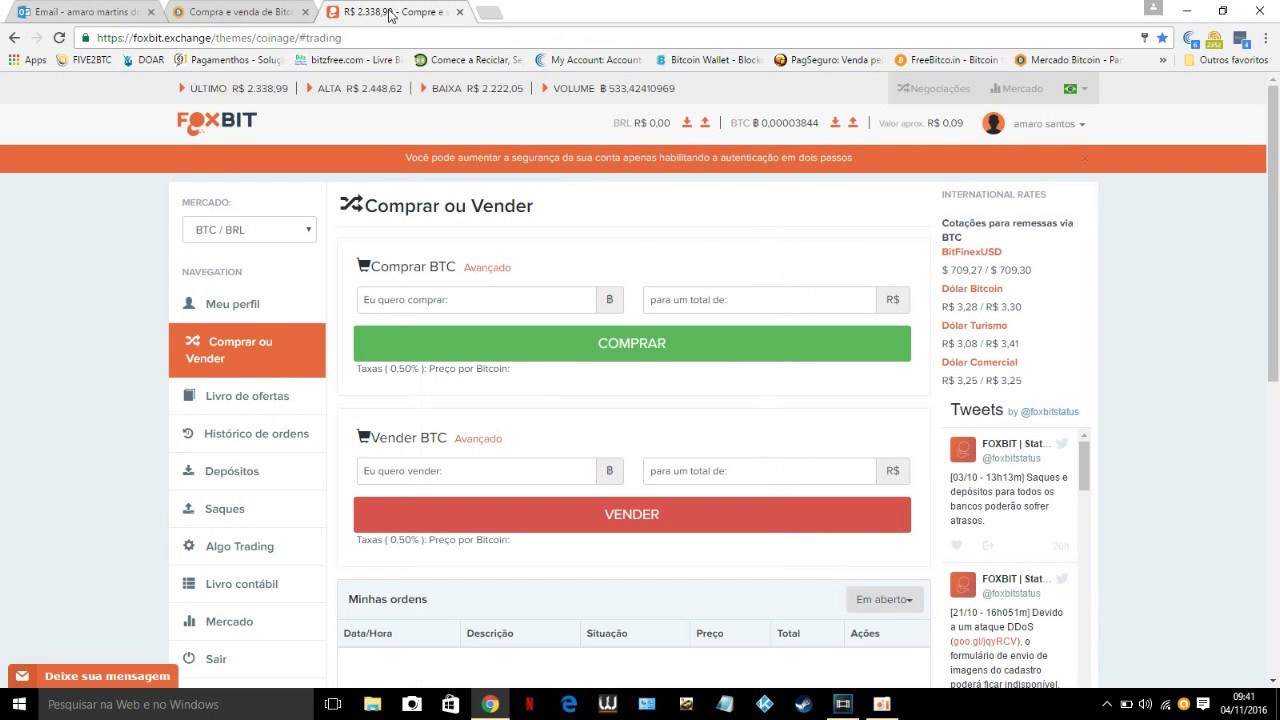Image resolution: width=1280 pixels, height=720 pixels.
Task: Switch to Compra e venda de Bitcoin tab
Action: [240, 12]
